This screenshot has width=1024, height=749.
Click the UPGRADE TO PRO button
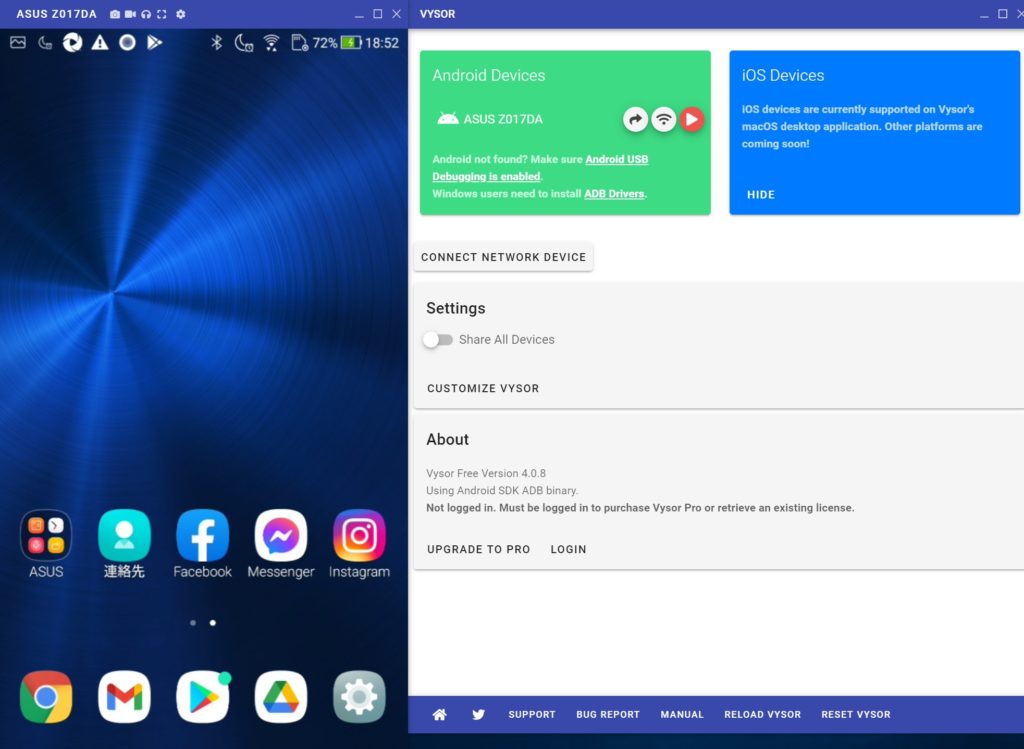click(x=479, y=550)
